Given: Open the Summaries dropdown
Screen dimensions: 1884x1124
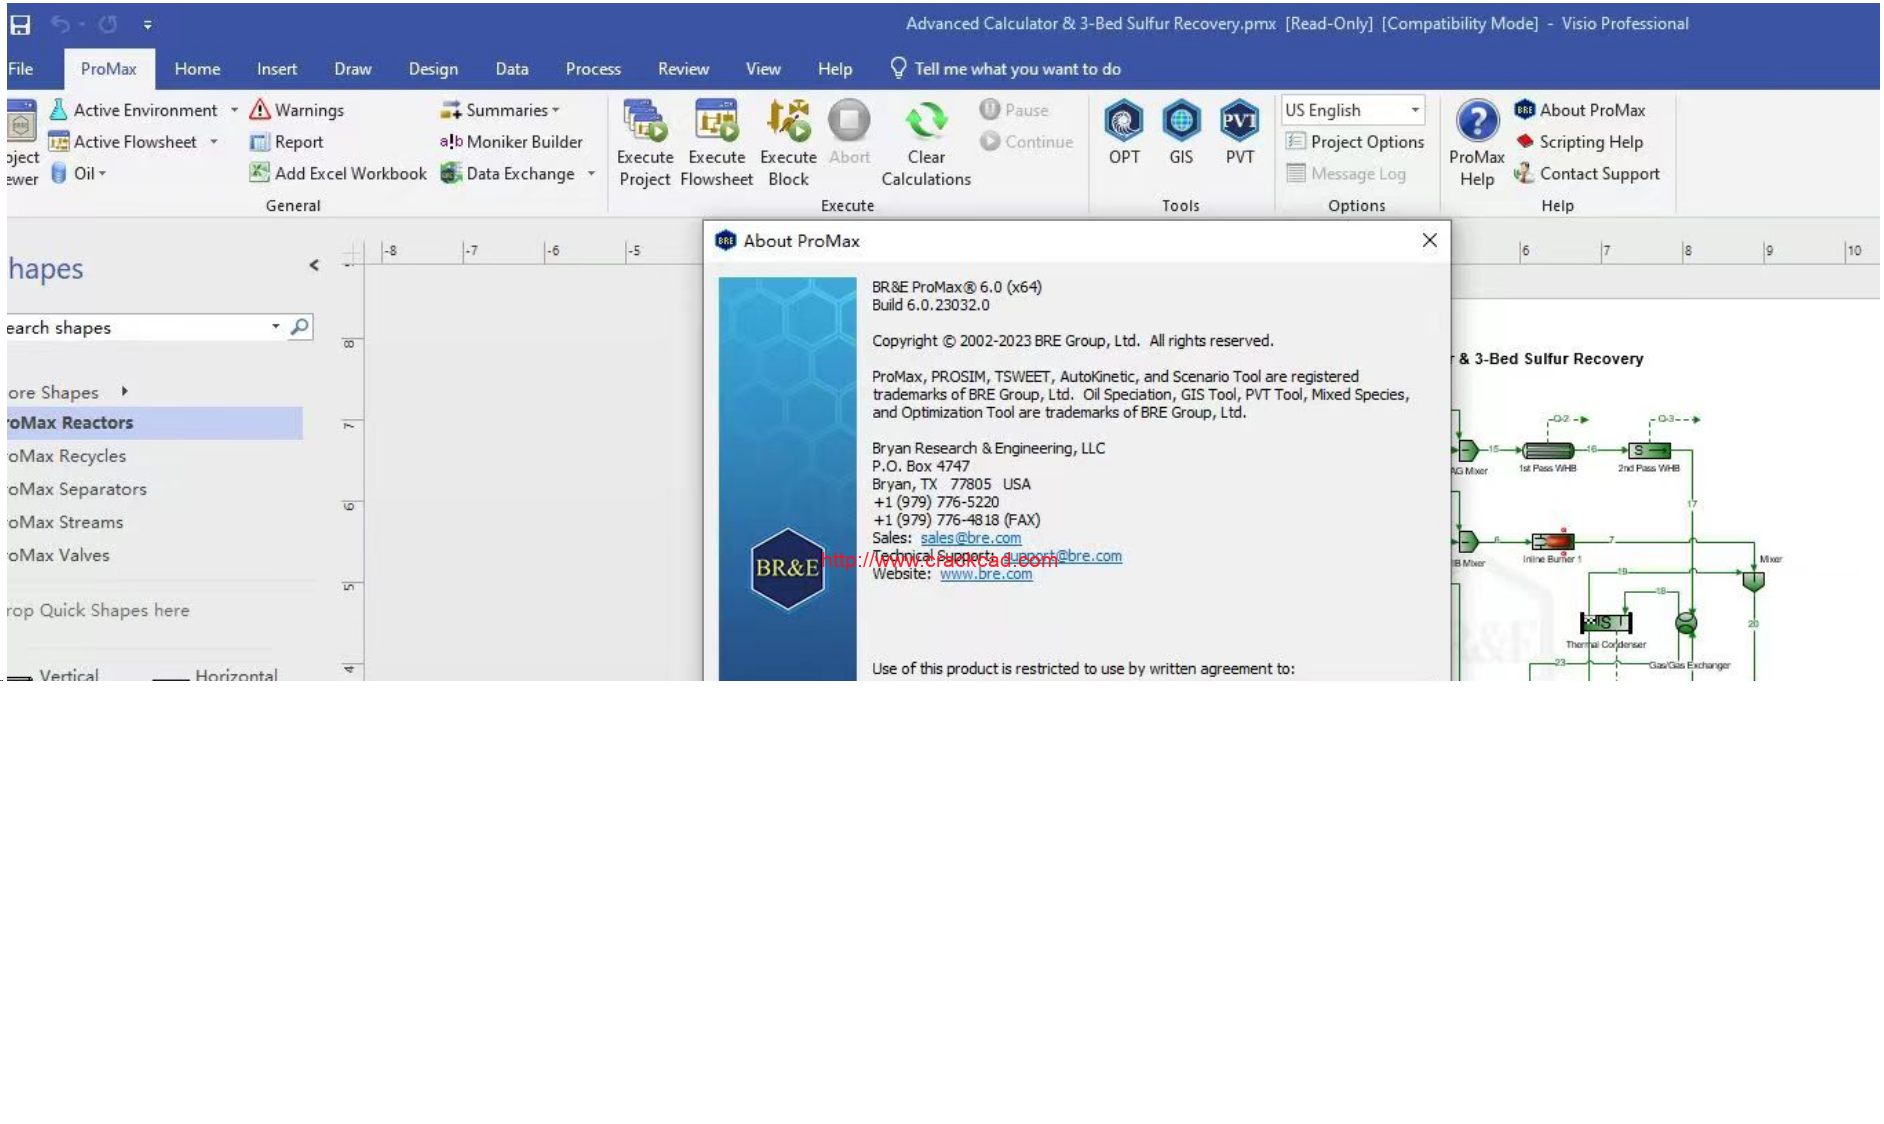Looking at the screenshot, I should pos(501,110).
